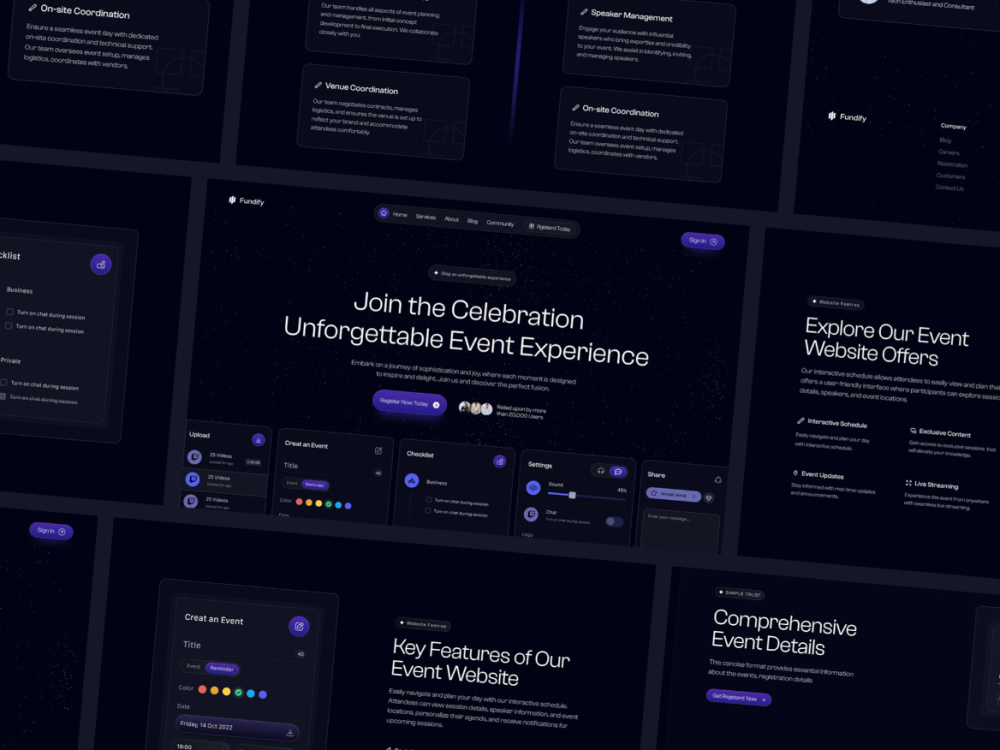
Task: Click the purple icon on the large Checklist panel
Action: (x=101, y=264)
